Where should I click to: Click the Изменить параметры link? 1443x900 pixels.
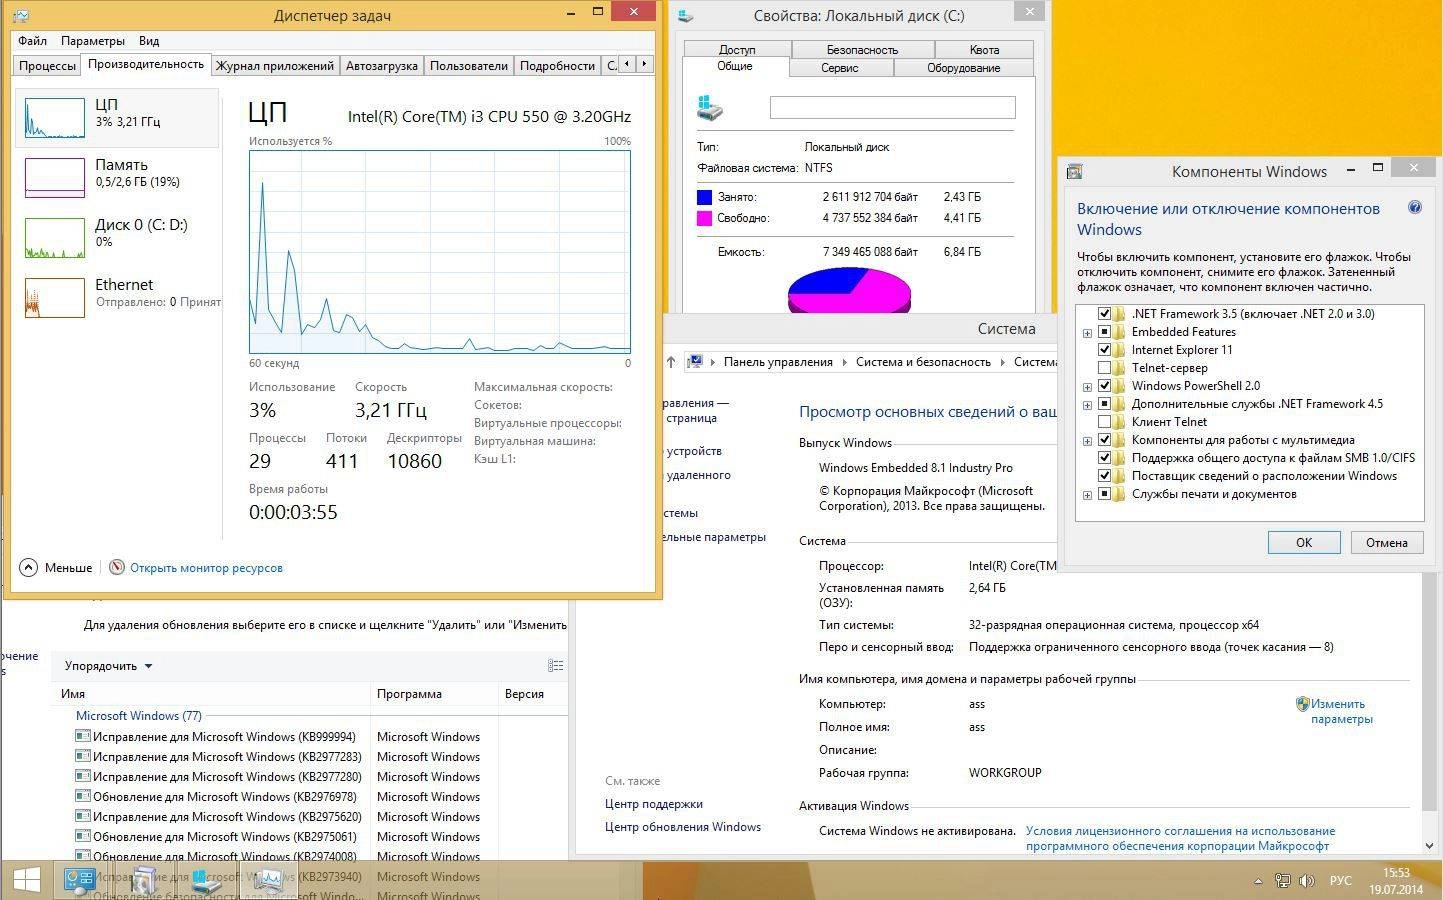pos(1342,711)
